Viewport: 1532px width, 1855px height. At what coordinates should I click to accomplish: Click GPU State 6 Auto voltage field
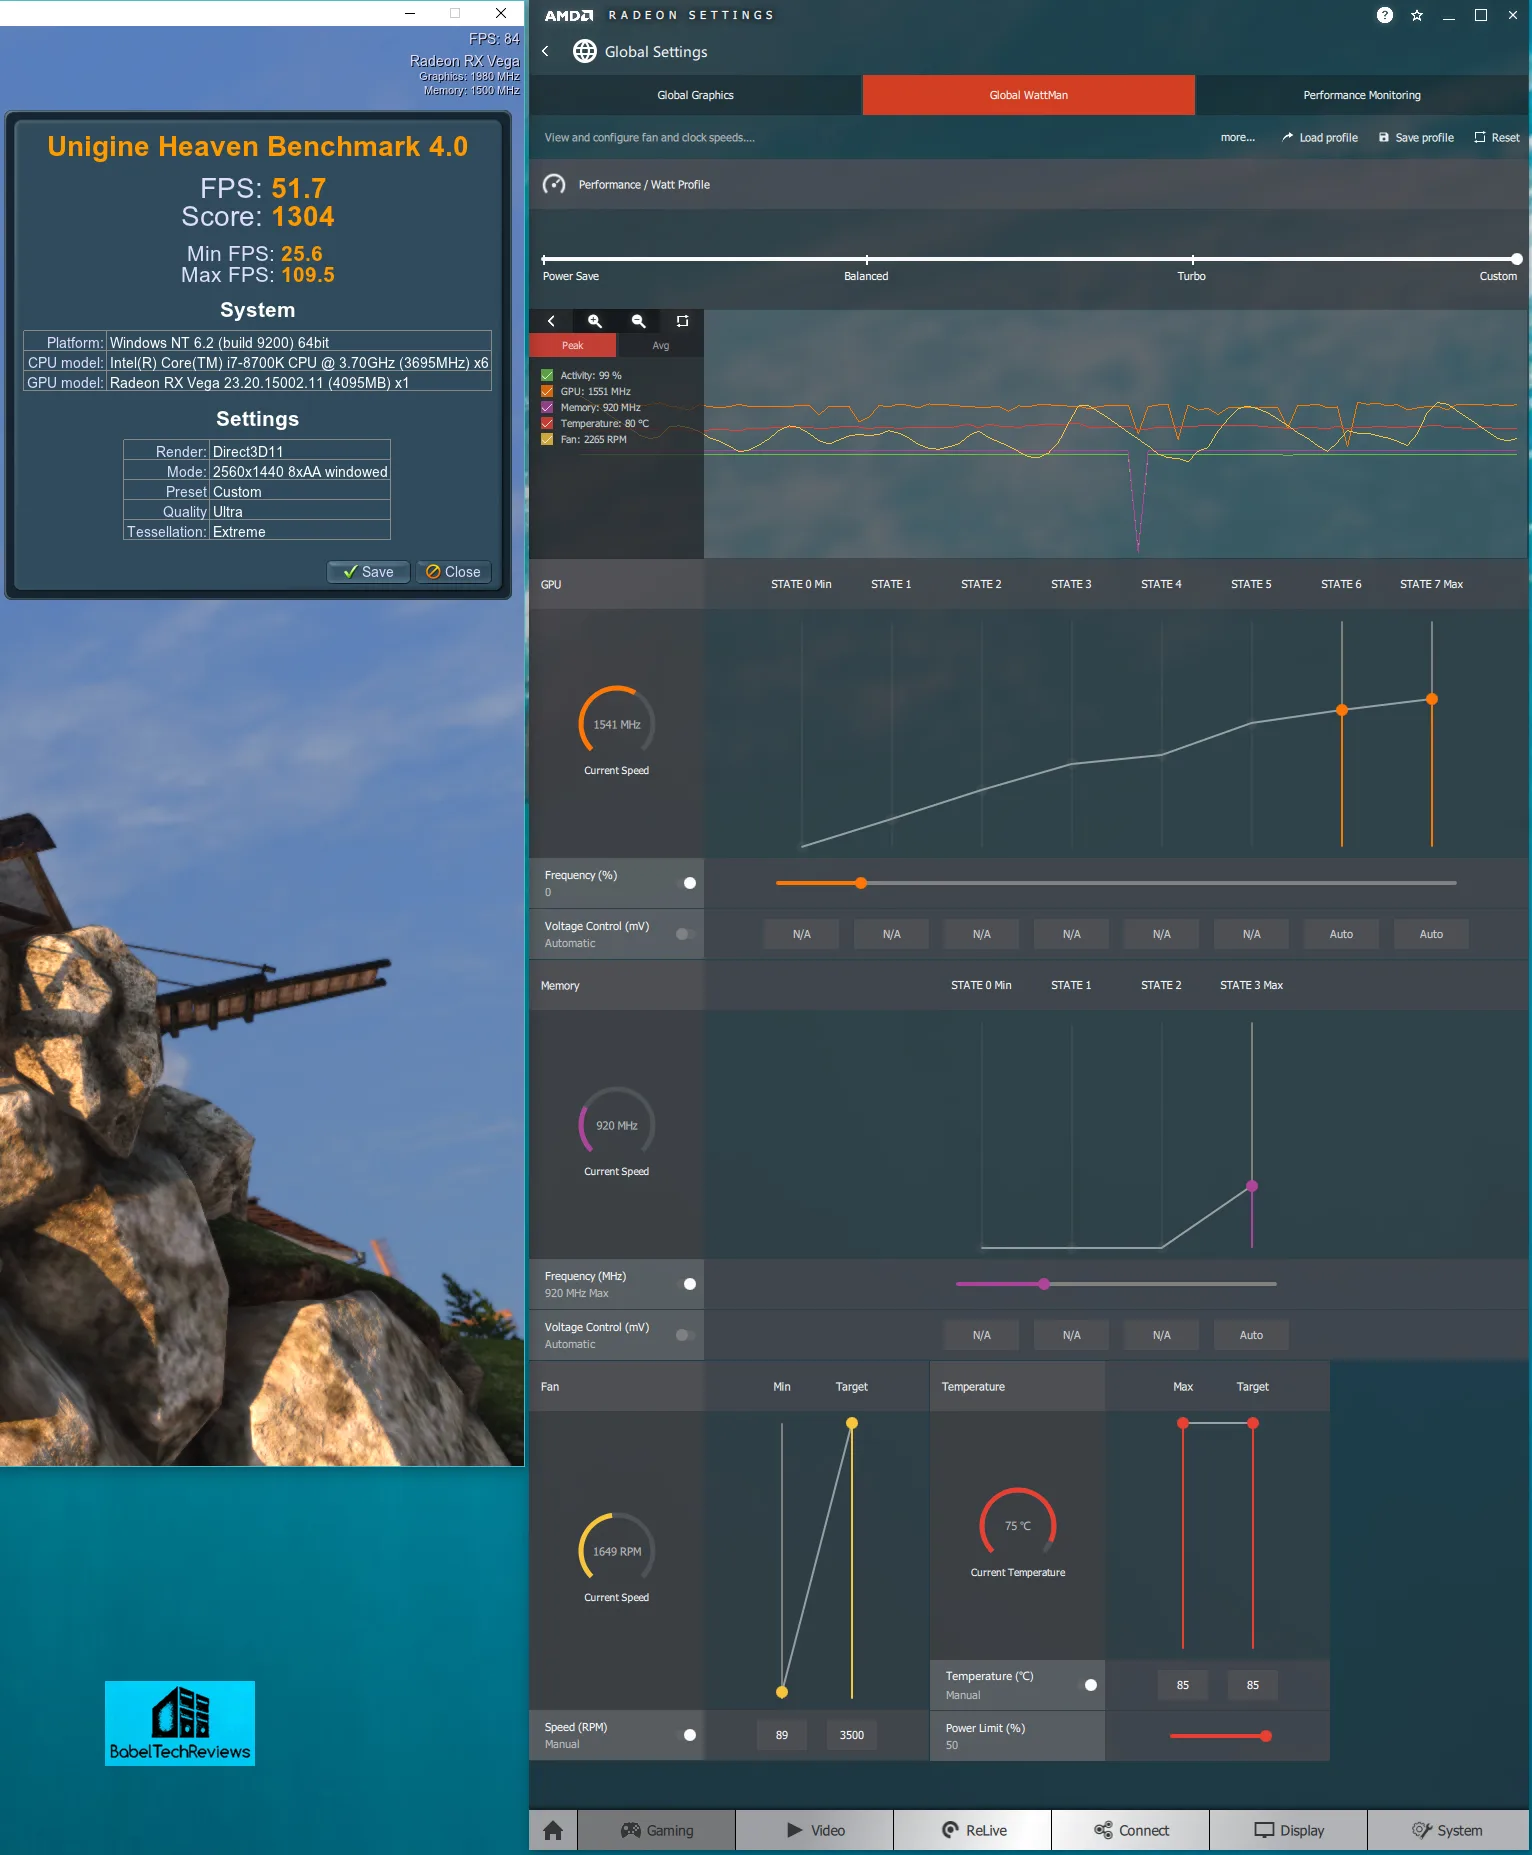pos(1341,934)
